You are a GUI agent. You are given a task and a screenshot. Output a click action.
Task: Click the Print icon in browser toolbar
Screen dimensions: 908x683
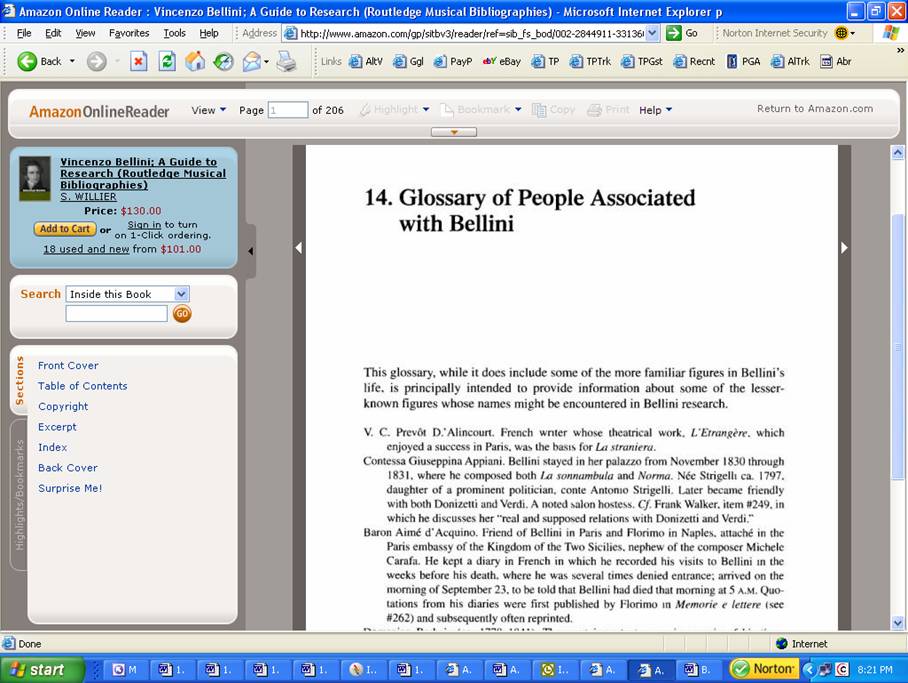coord(286,61)
